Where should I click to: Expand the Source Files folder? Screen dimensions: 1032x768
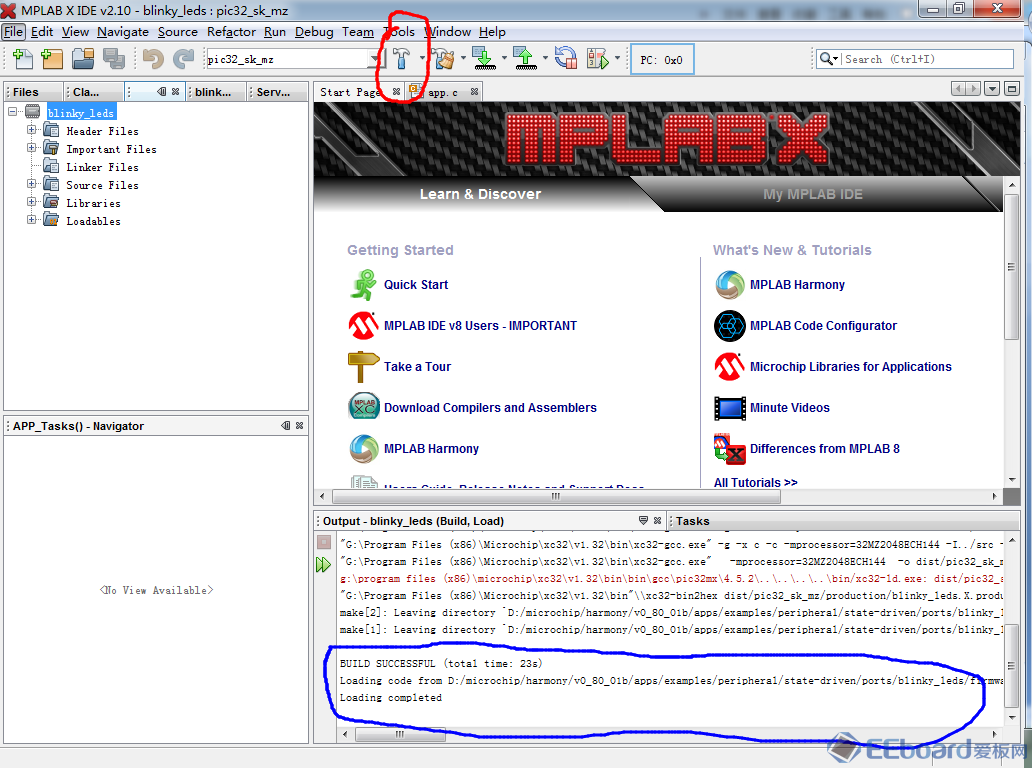(32, 184)
